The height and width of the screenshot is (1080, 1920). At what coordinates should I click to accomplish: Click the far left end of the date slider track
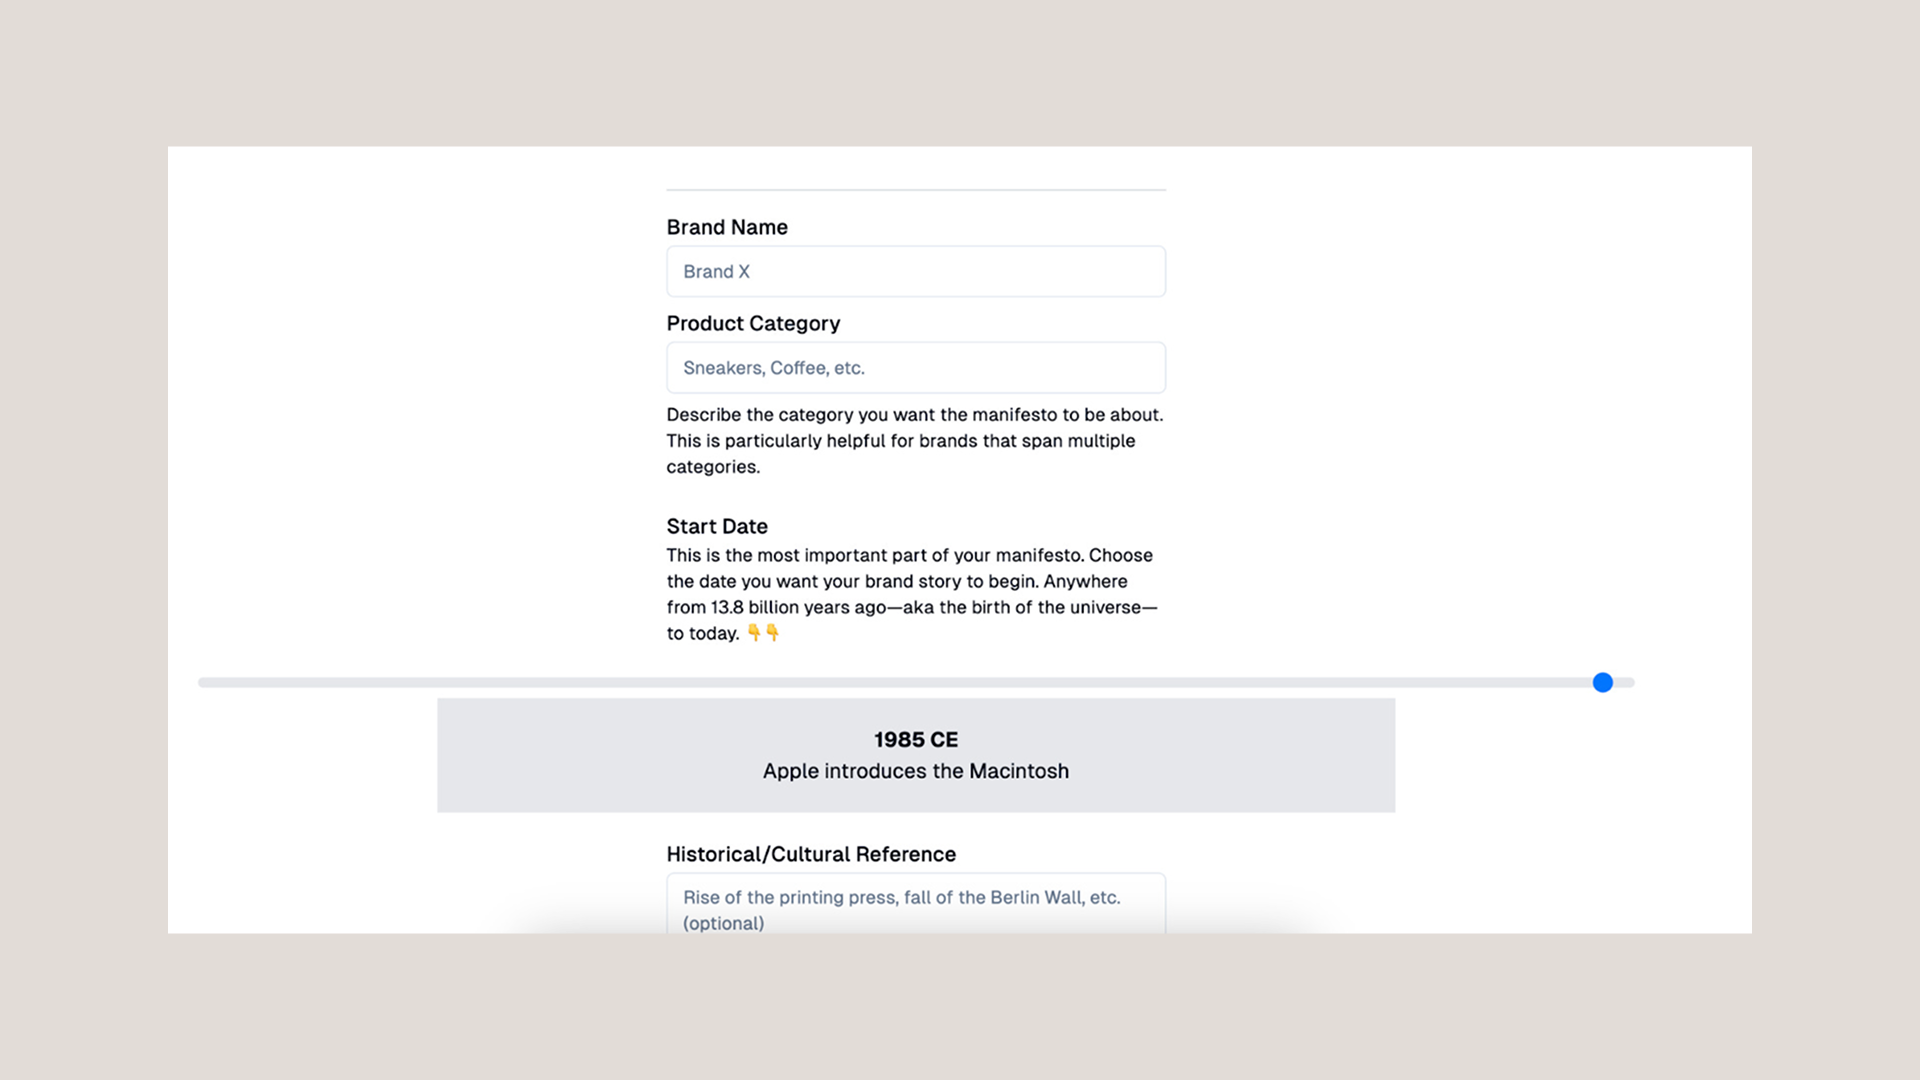coord(204,682)
